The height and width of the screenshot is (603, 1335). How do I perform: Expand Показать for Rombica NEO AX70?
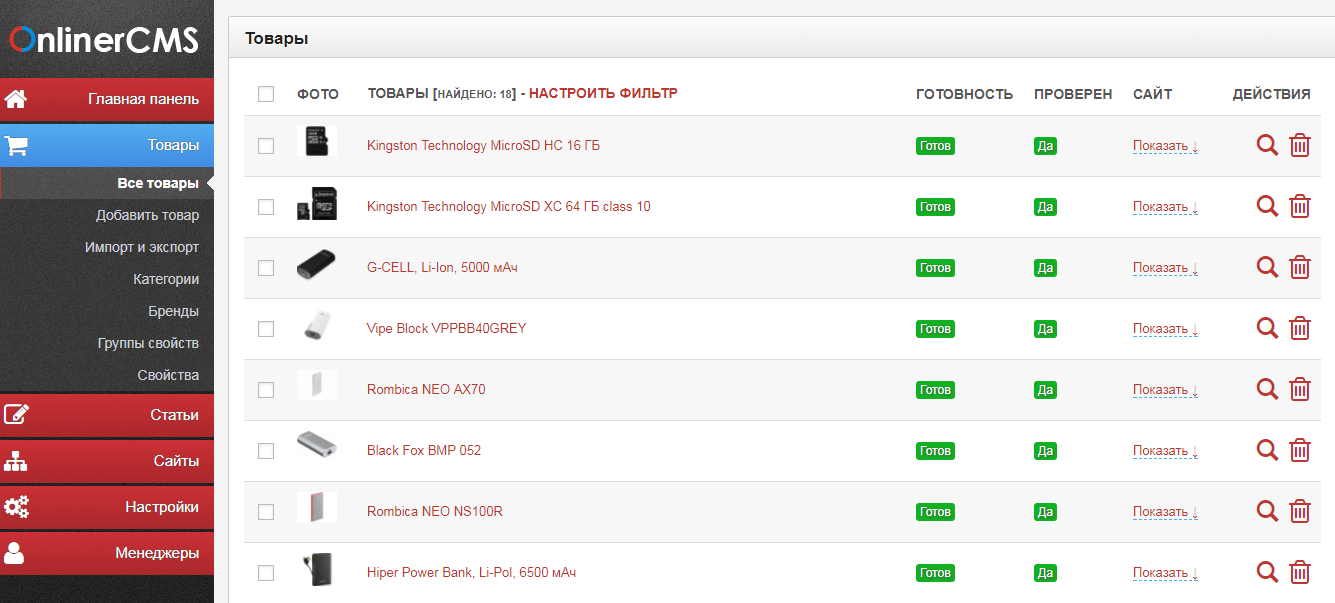coord(1165,390)
